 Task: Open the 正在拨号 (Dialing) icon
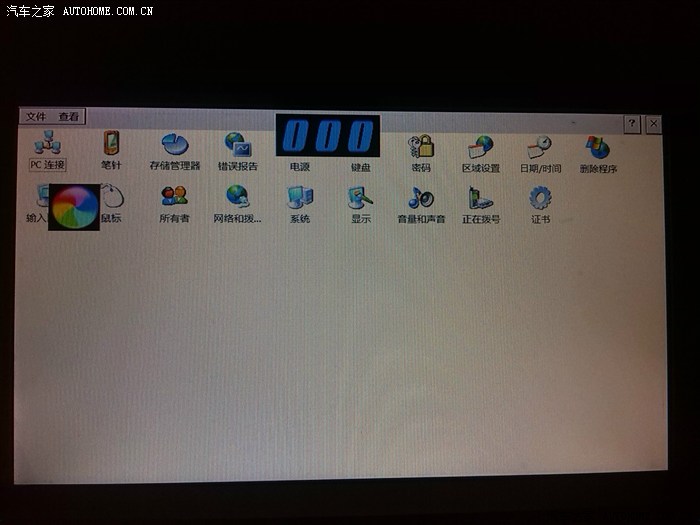pyautogui.click(x=481, y=199)
